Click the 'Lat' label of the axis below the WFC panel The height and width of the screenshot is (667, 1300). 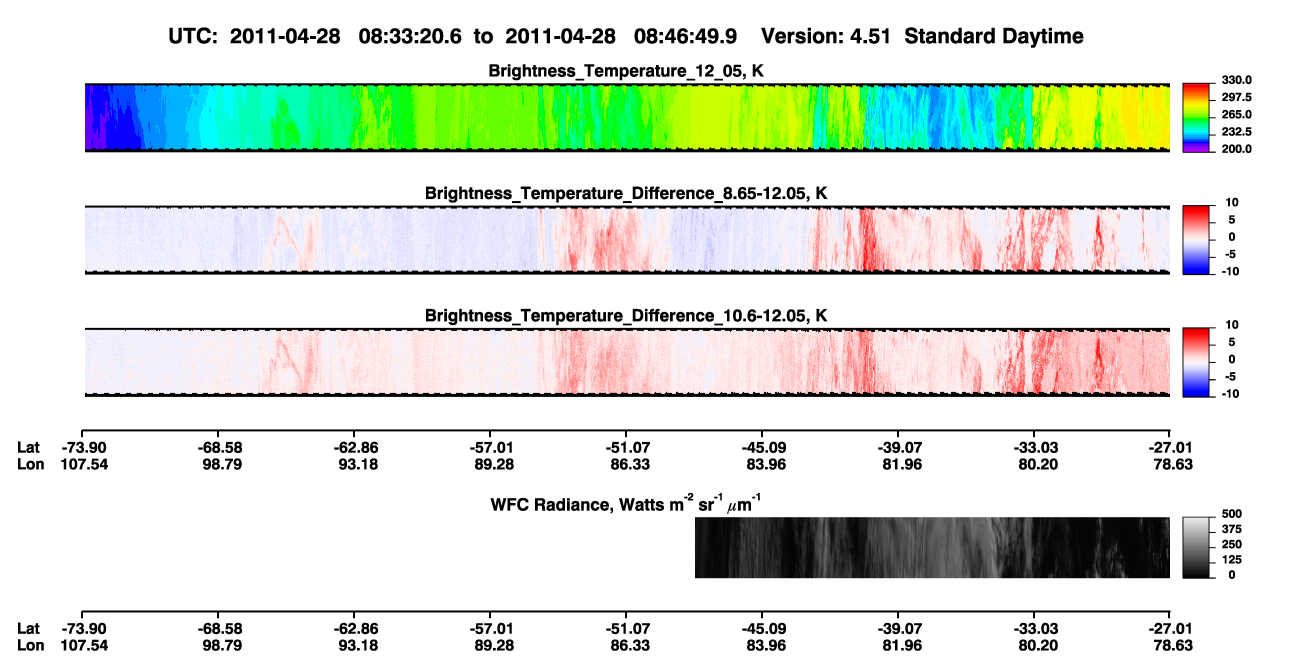pyautogui.click(x=29, y=629)
